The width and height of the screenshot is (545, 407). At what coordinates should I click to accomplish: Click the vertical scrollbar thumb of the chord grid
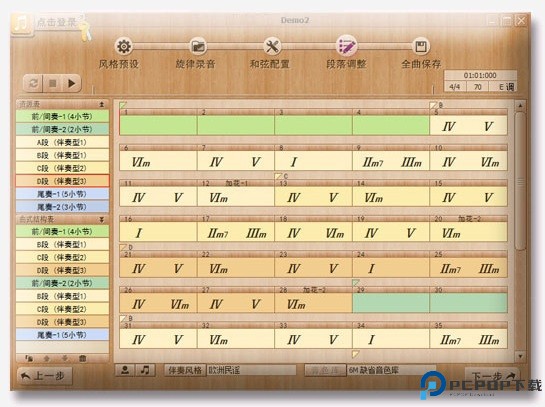pos(520,181)
